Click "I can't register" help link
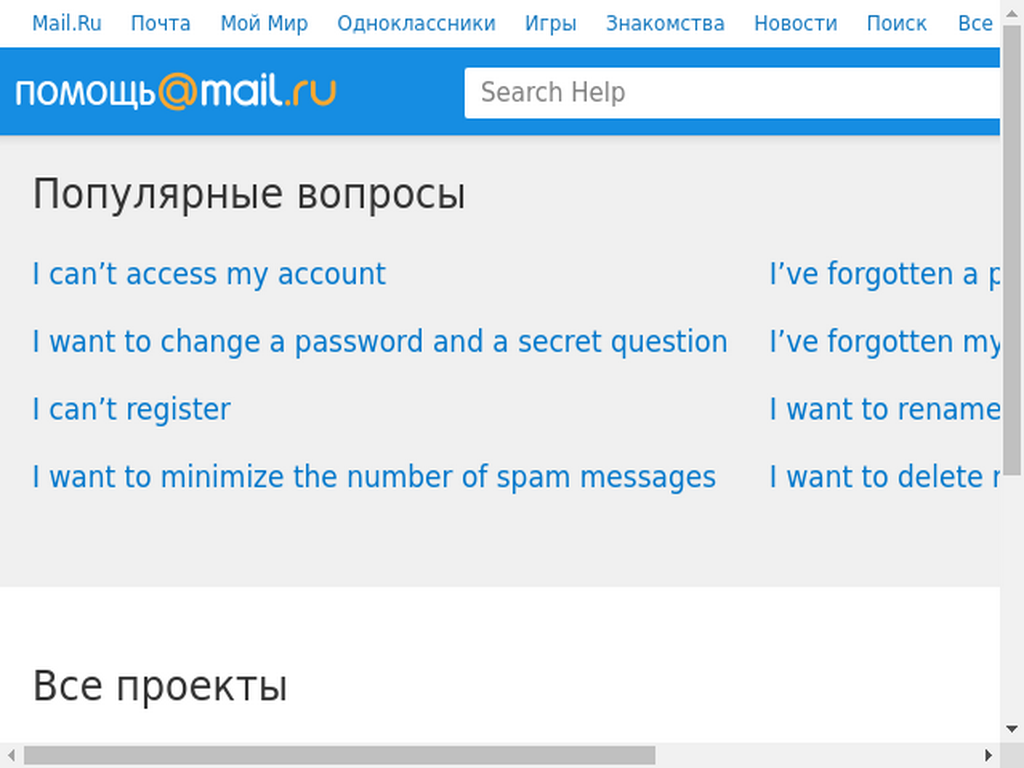 pos(131,409)
